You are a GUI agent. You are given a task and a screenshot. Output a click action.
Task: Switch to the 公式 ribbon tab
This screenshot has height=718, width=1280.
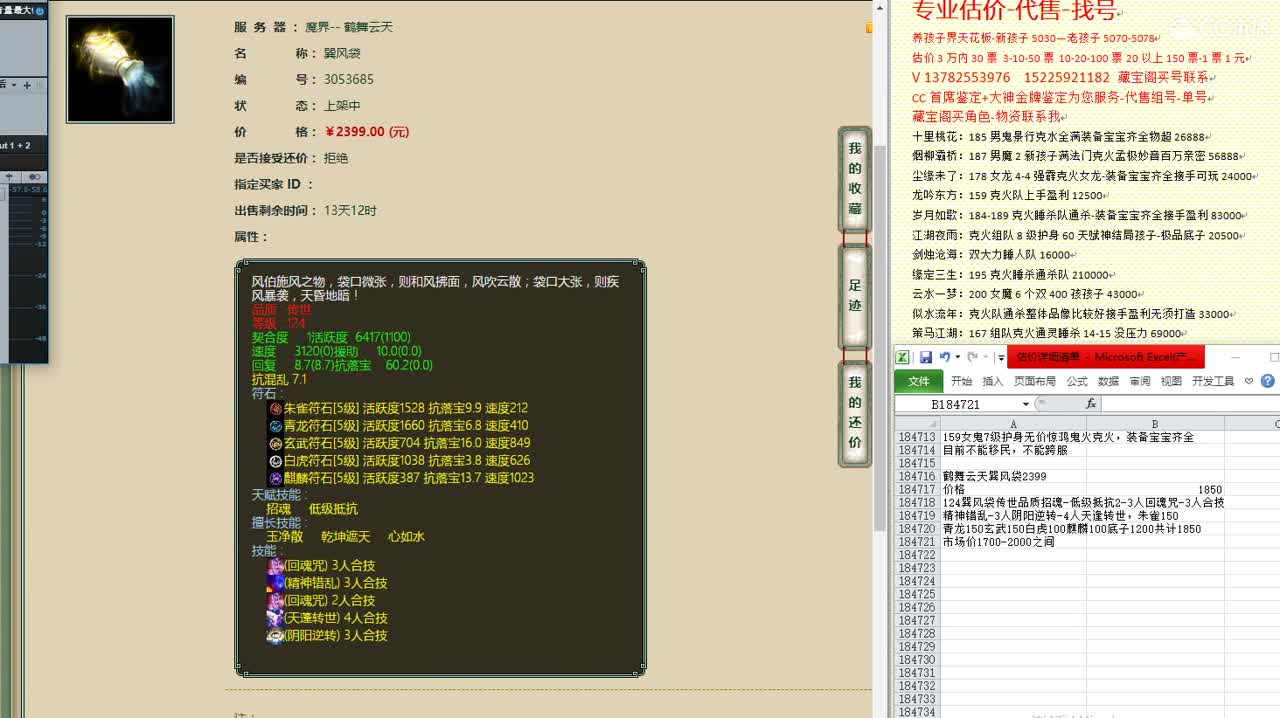point(1077,381)
